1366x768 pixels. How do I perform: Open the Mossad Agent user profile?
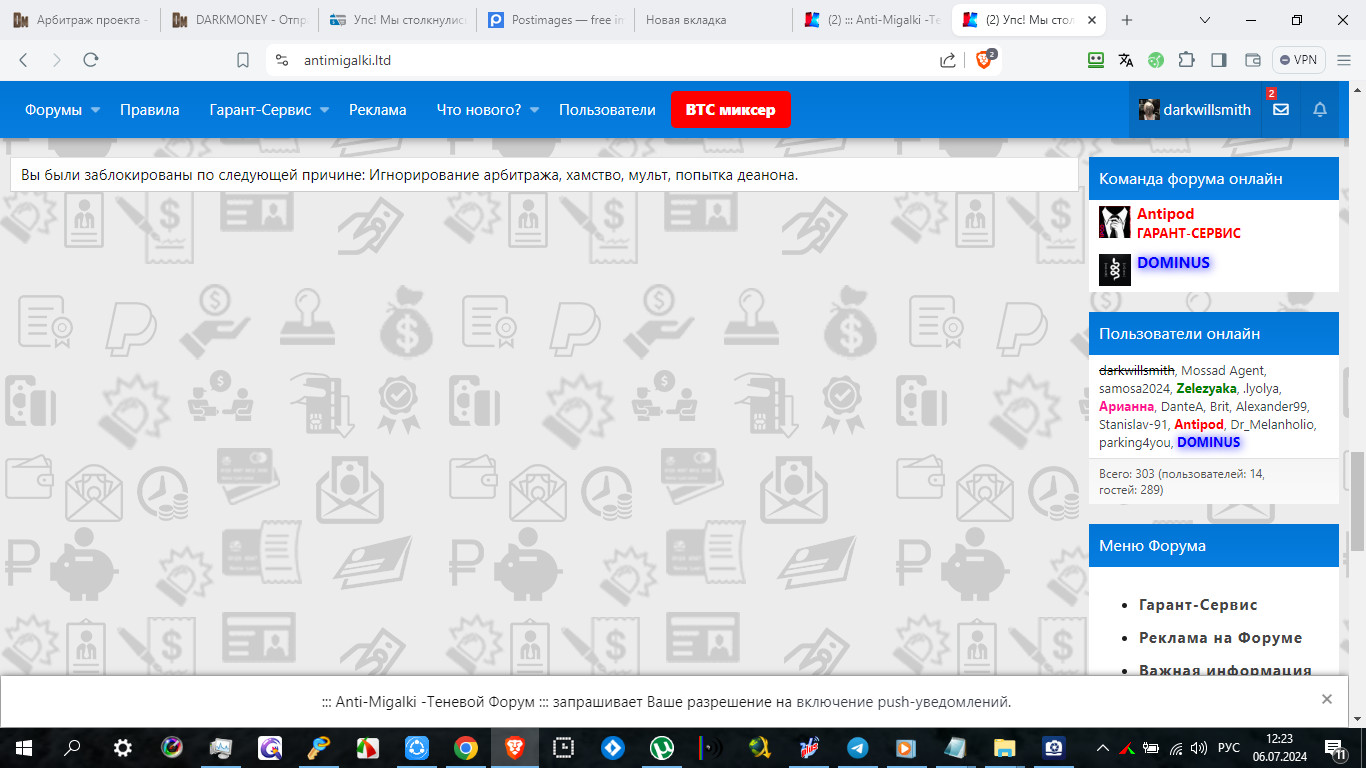[x=1223, y=370]
